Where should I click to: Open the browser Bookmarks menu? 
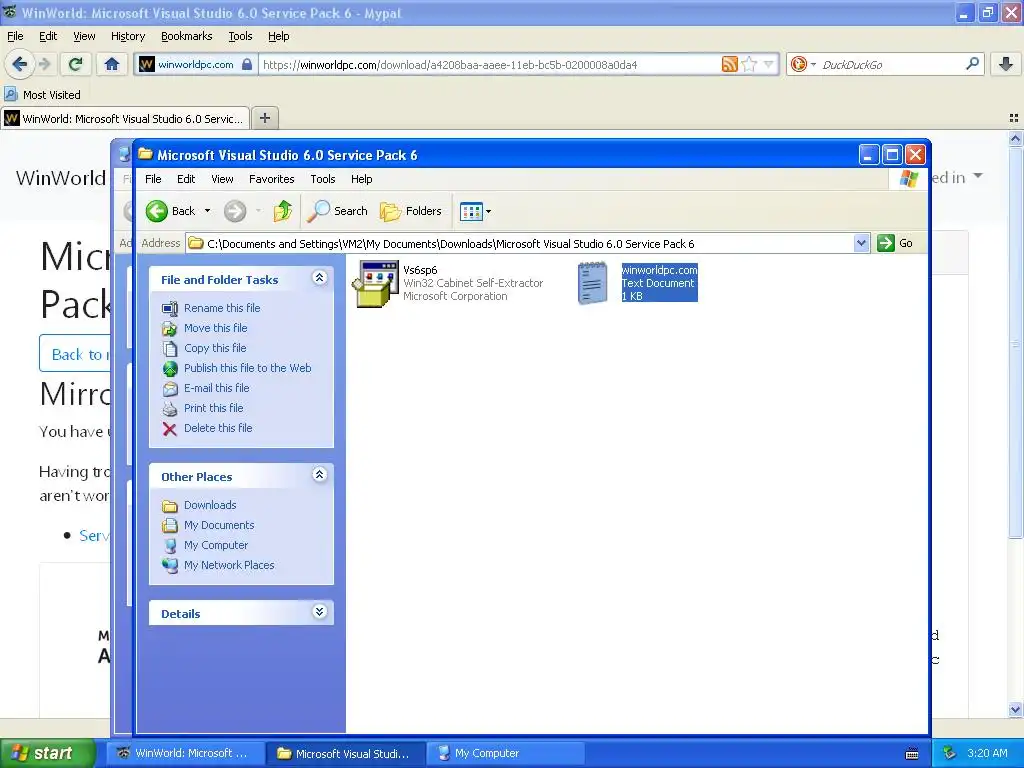[187, 37]
